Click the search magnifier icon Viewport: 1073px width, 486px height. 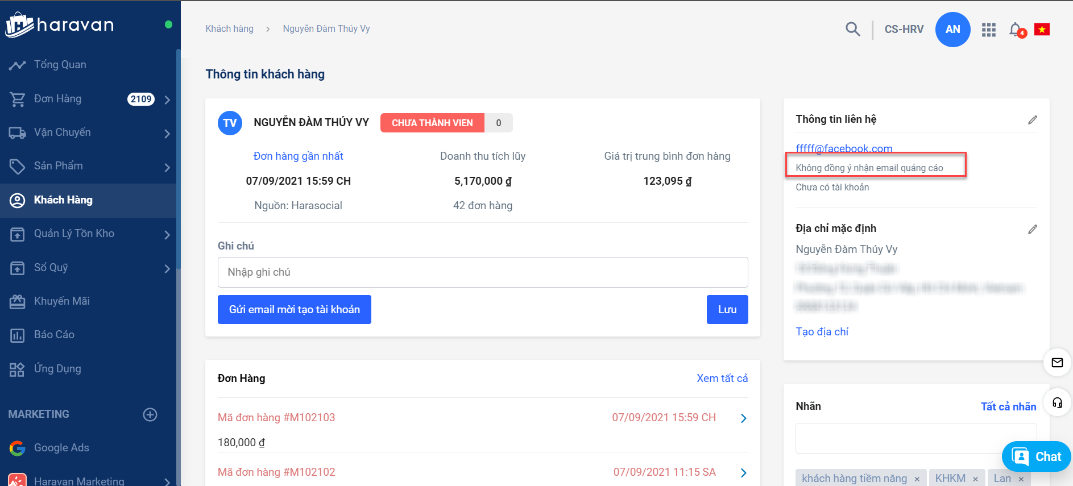coord(852,29)
